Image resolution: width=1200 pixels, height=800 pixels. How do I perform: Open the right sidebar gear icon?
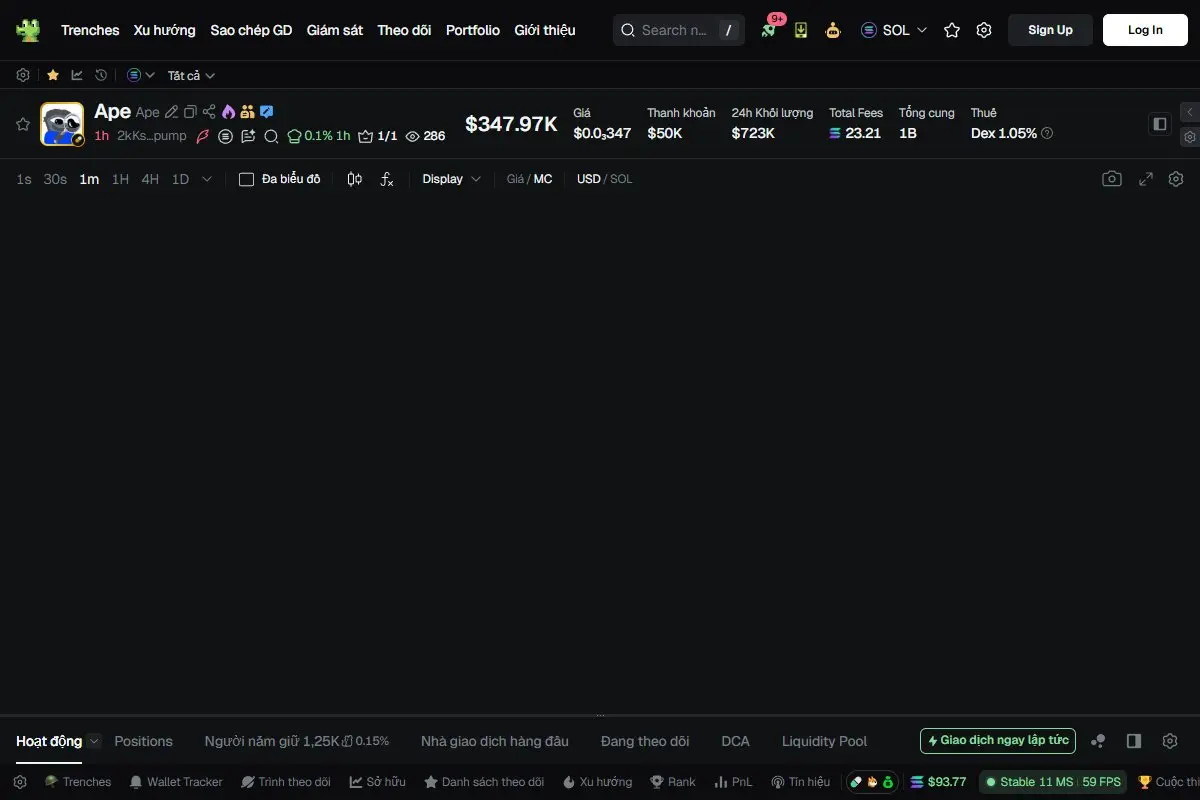(1190, 137)
